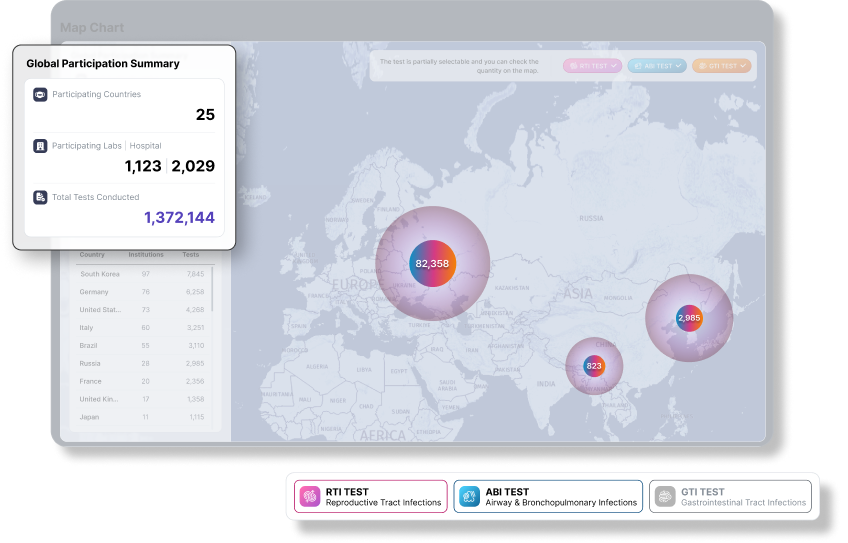This screenshot has width=848, height=543.
Task: Click the ASIA label on the map
Action: coord(578,294)
